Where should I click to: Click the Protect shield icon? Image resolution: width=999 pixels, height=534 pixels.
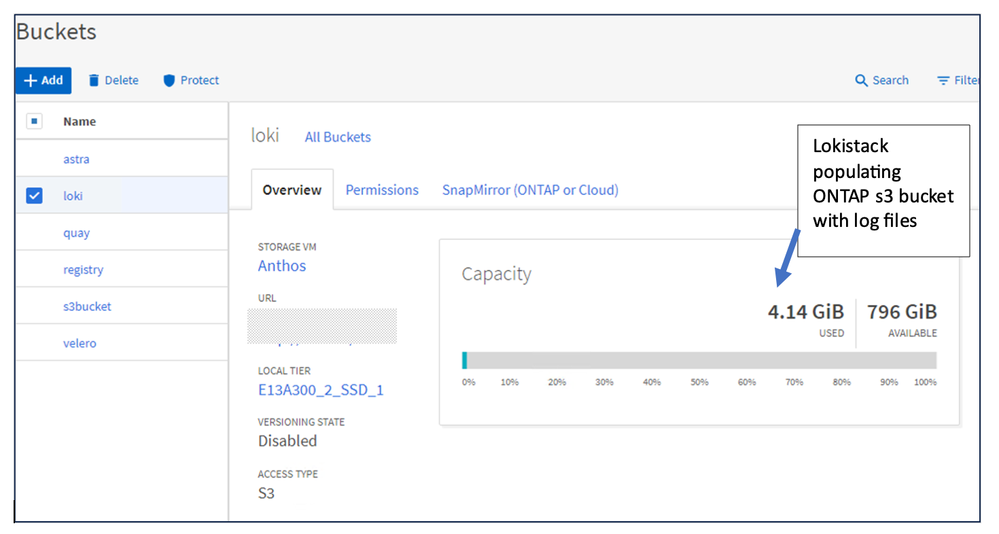[169, 80]
